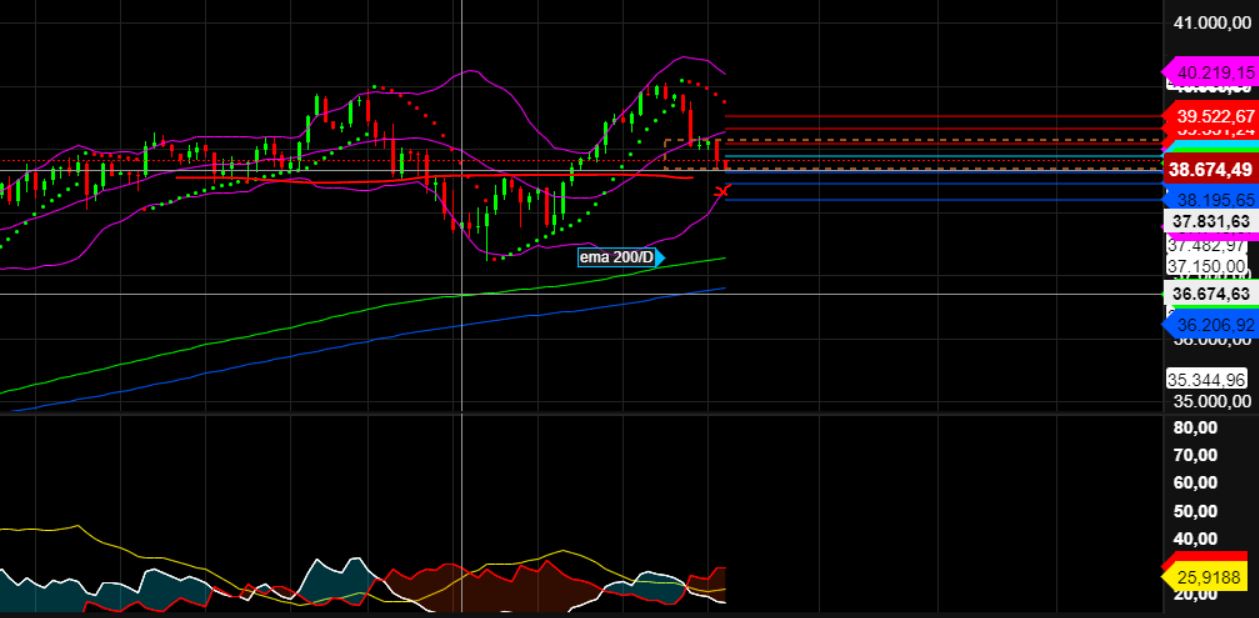Viewport: 1259px width, 618px height.
Task: Toggle the white price level 37.831,63
Action: (1208, 222)
